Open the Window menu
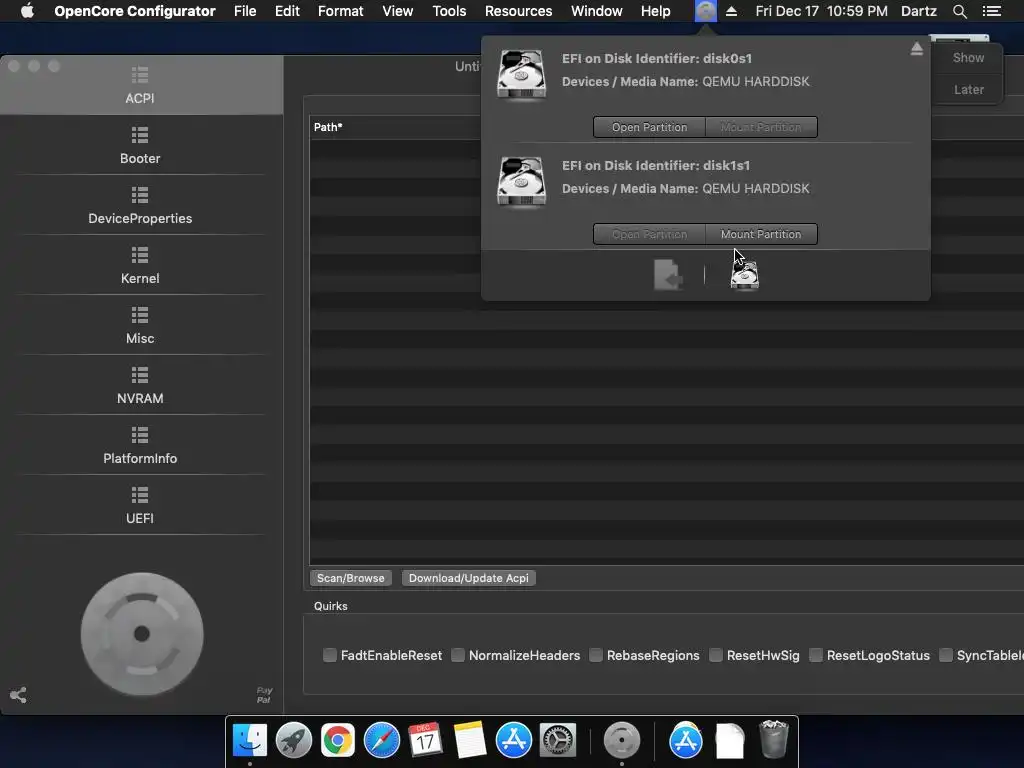The width and height of the screenshot is (1024, 768). coord(596,11)
